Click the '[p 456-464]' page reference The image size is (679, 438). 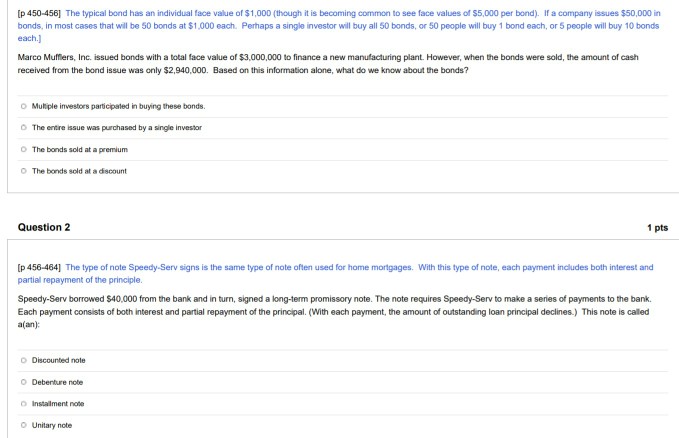coord(39,267)
